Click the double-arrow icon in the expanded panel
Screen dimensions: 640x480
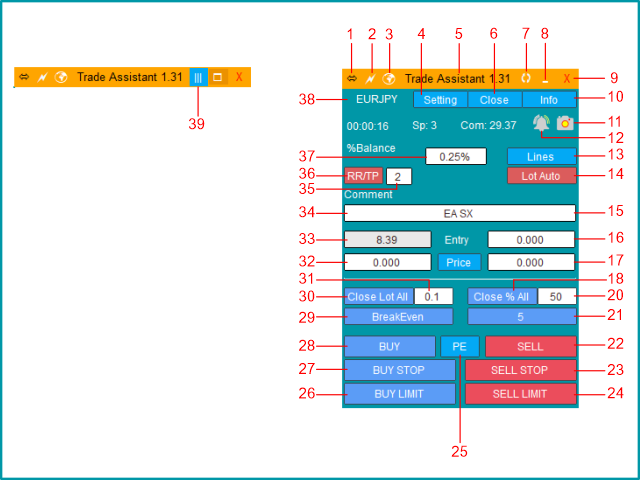(352, 78)
